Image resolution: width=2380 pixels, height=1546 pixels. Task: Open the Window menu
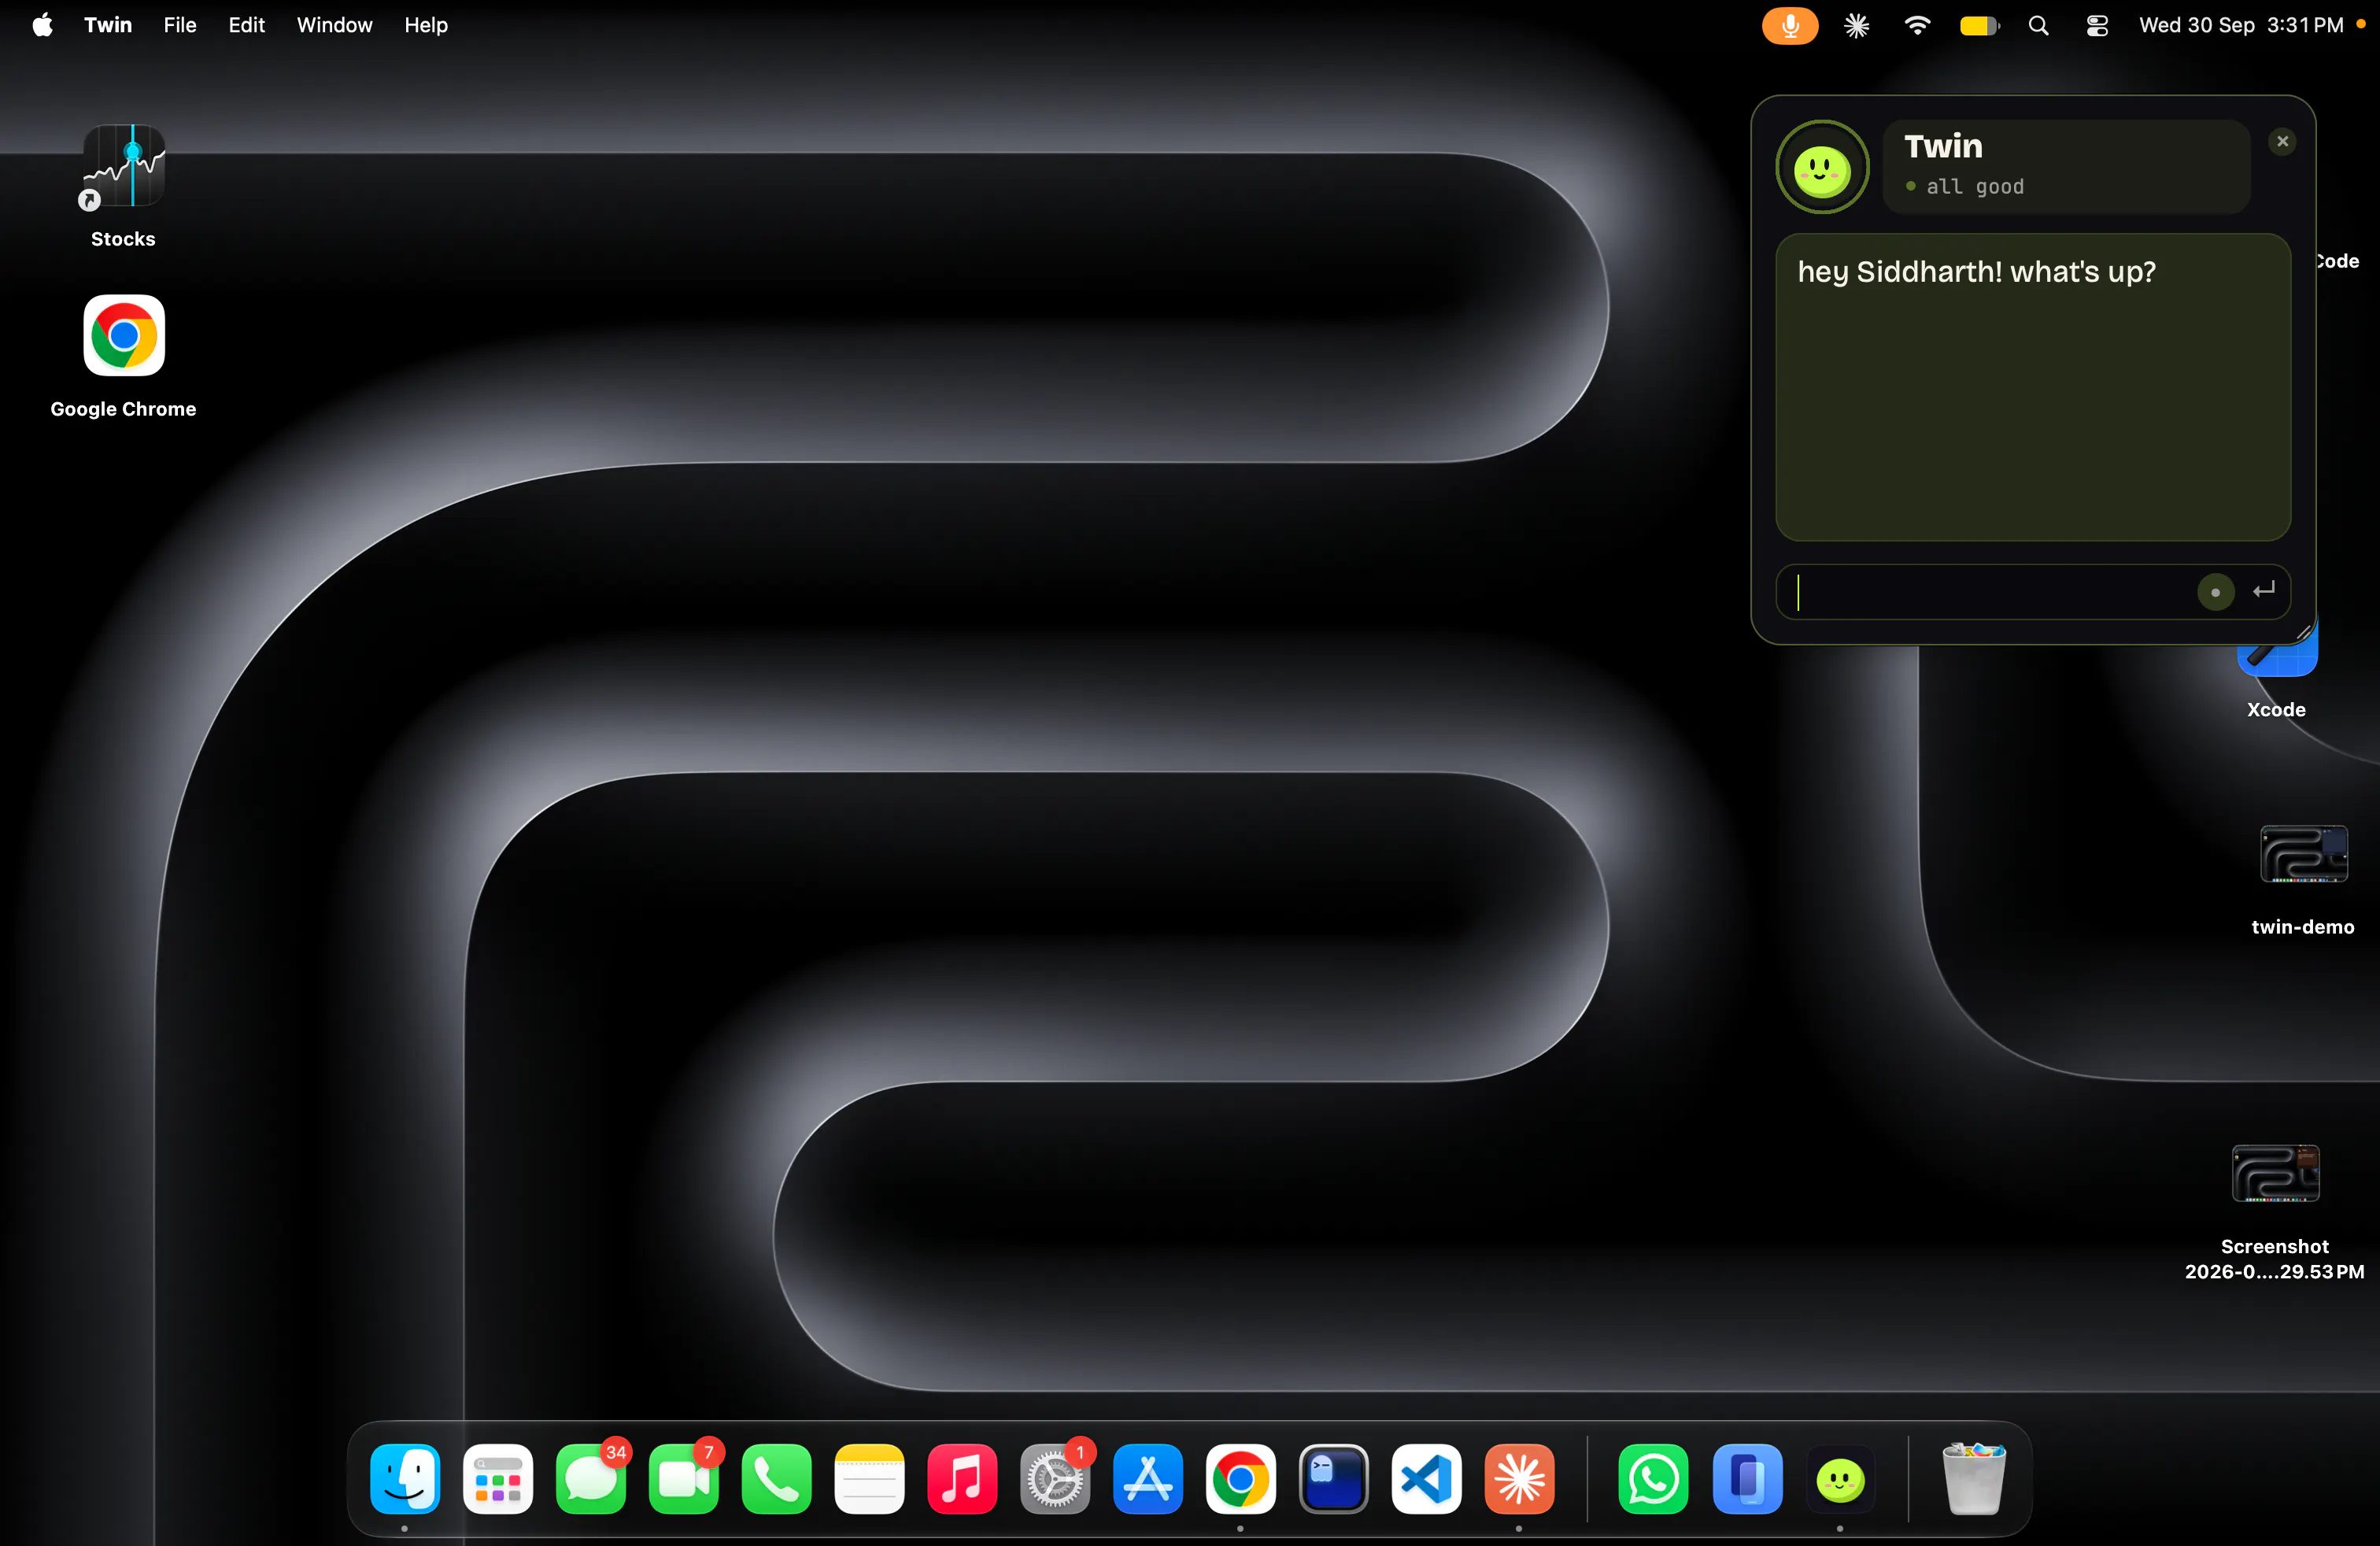coord(334,25)
